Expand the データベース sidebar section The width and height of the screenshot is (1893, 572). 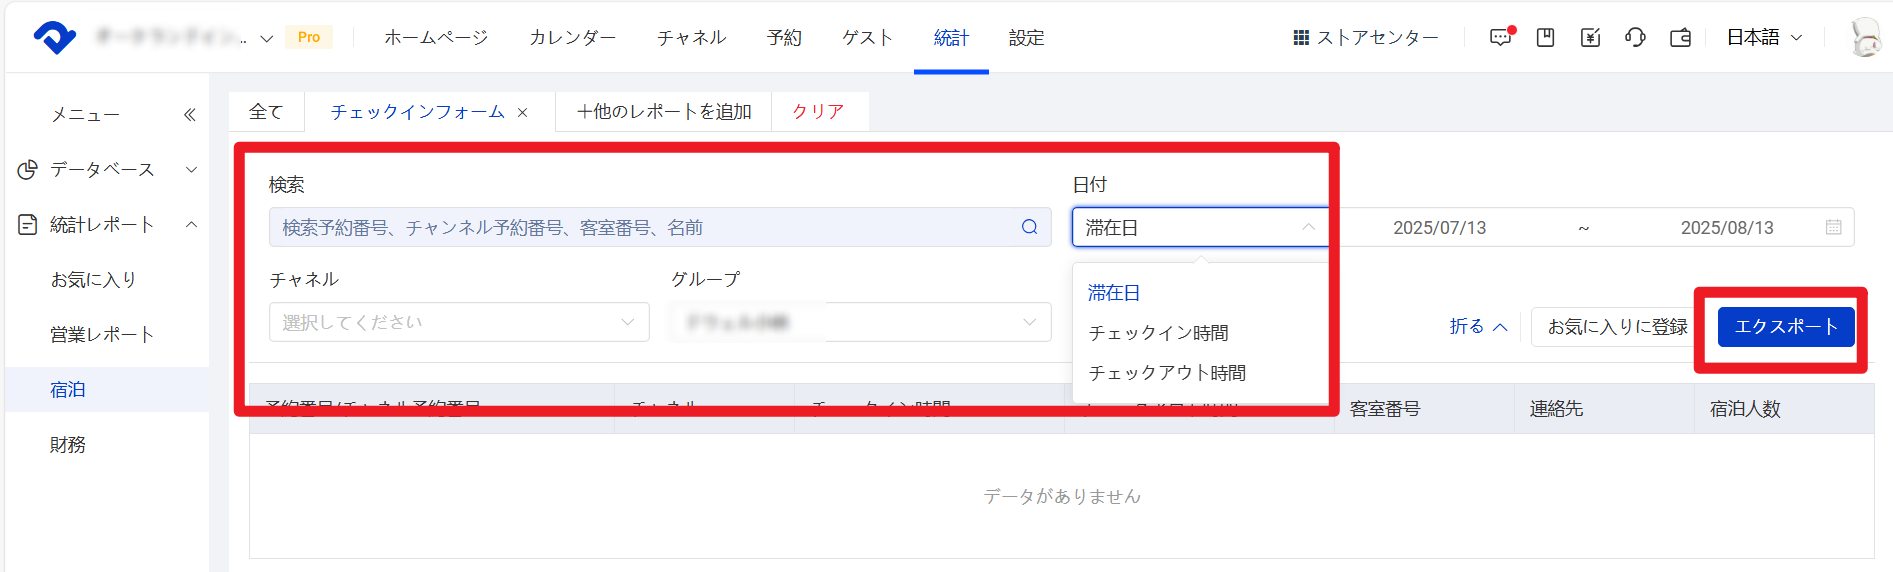(191, 170)
